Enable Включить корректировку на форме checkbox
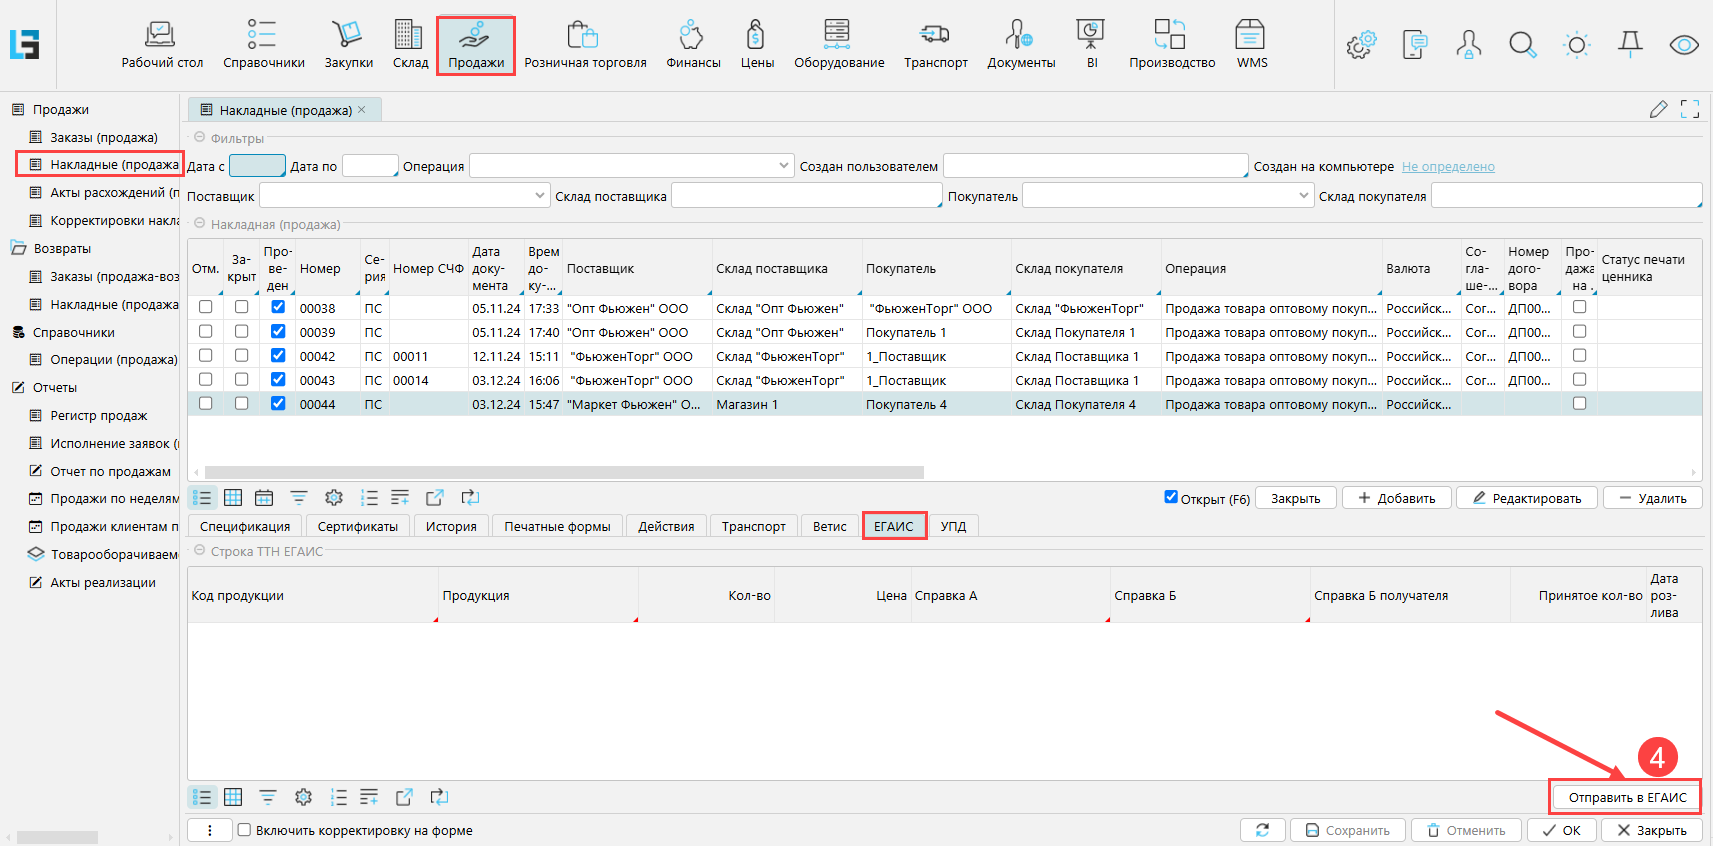This screenshot has width=1713, height=846. click(x=244, y=830)
